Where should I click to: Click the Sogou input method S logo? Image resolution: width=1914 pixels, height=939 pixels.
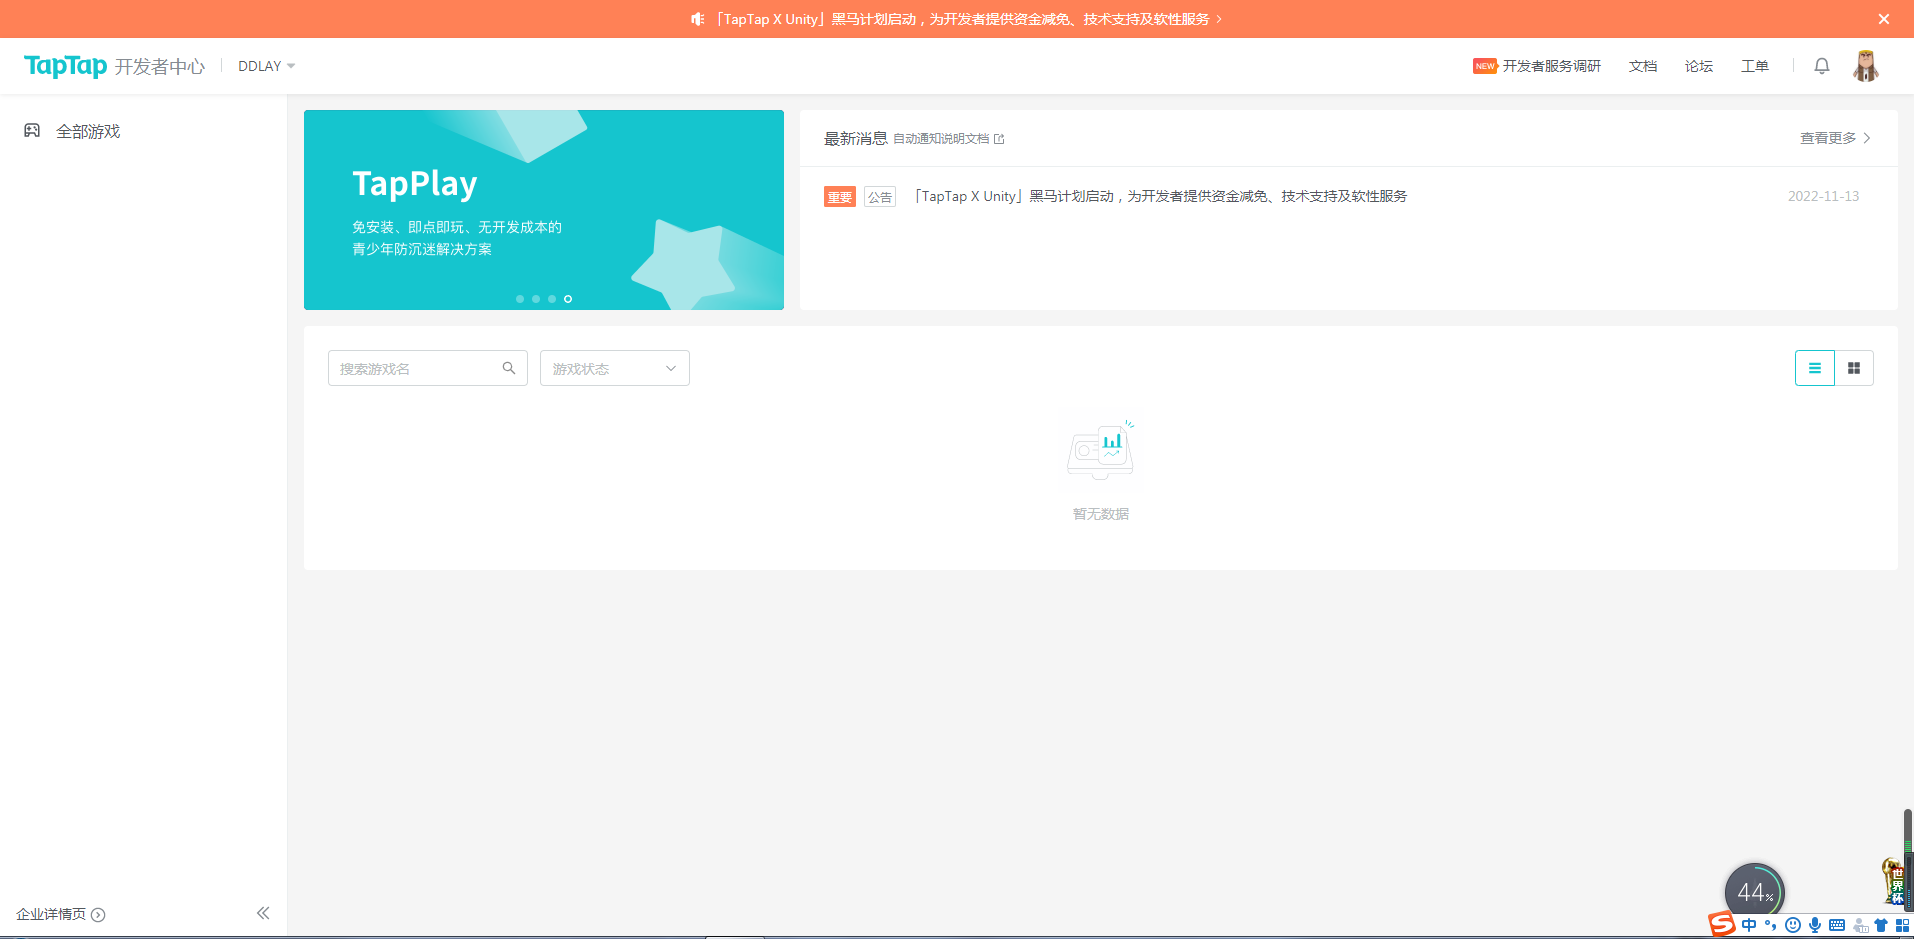point(1722,924)
